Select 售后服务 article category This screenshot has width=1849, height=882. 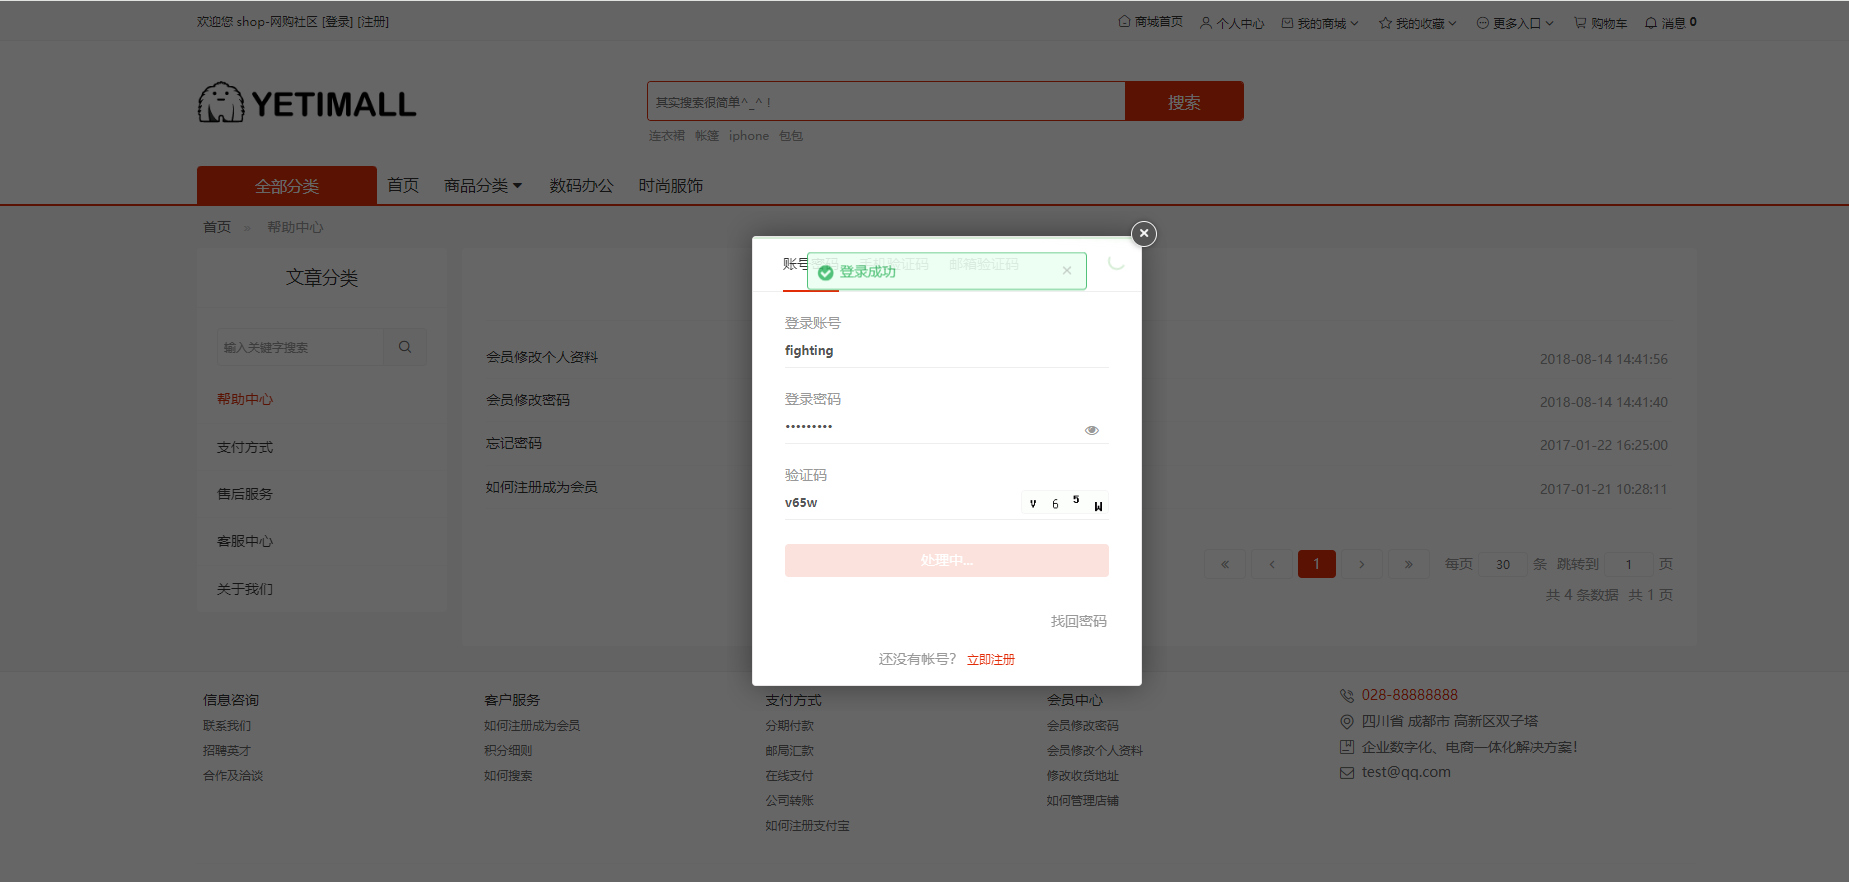pos(245,494)
